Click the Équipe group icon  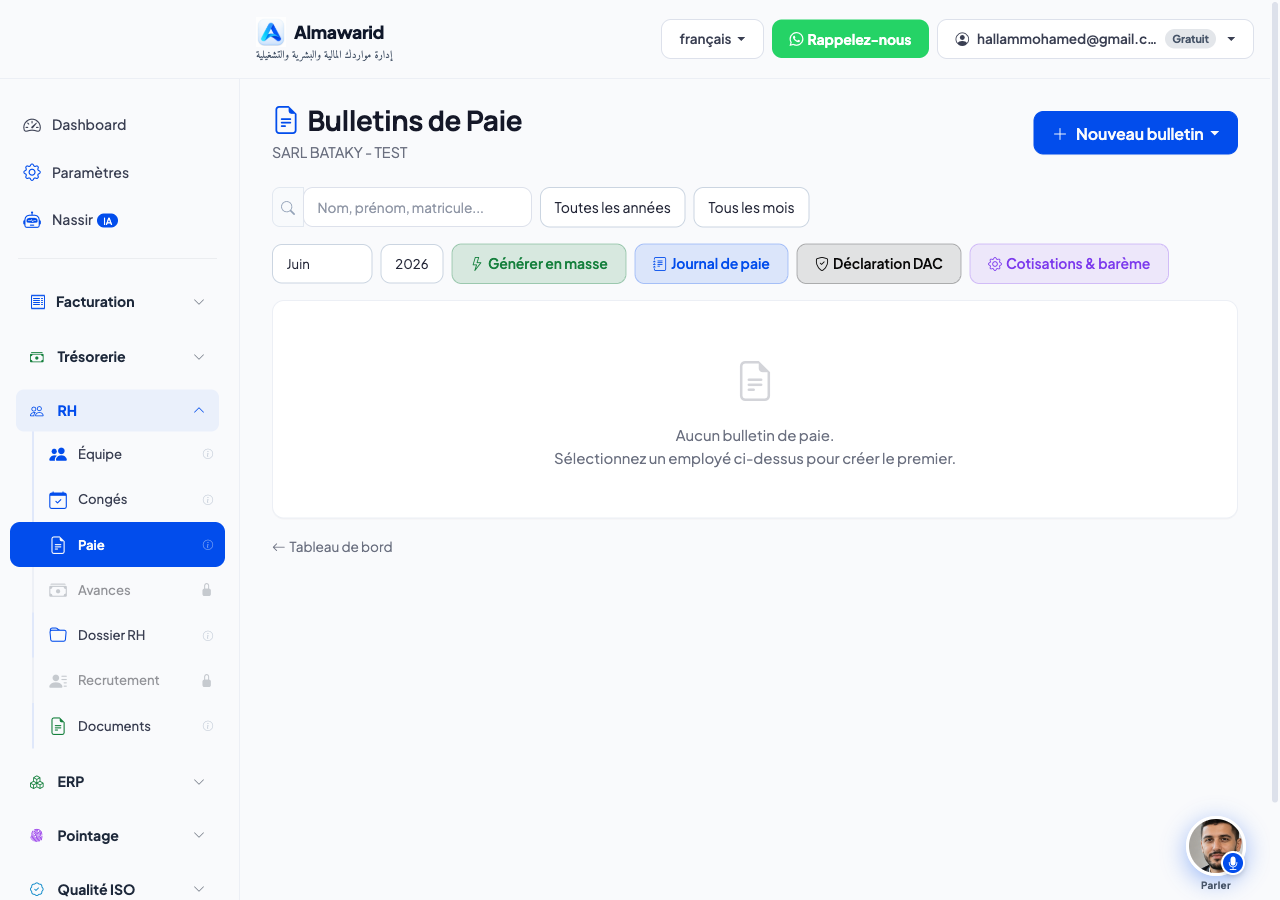[x=58, y=454]
